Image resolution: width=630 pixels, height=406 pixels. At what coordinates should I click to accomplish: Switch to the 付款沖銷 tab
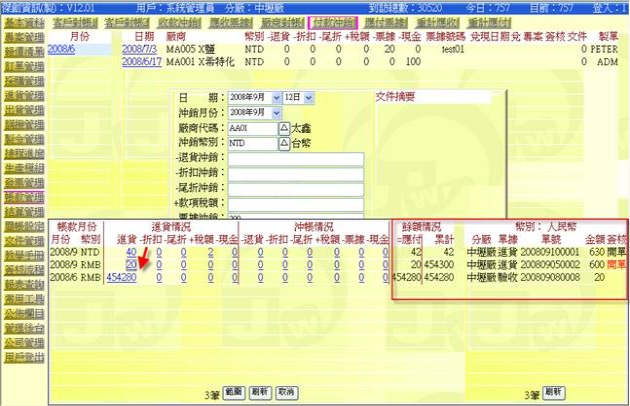point(335,21)
